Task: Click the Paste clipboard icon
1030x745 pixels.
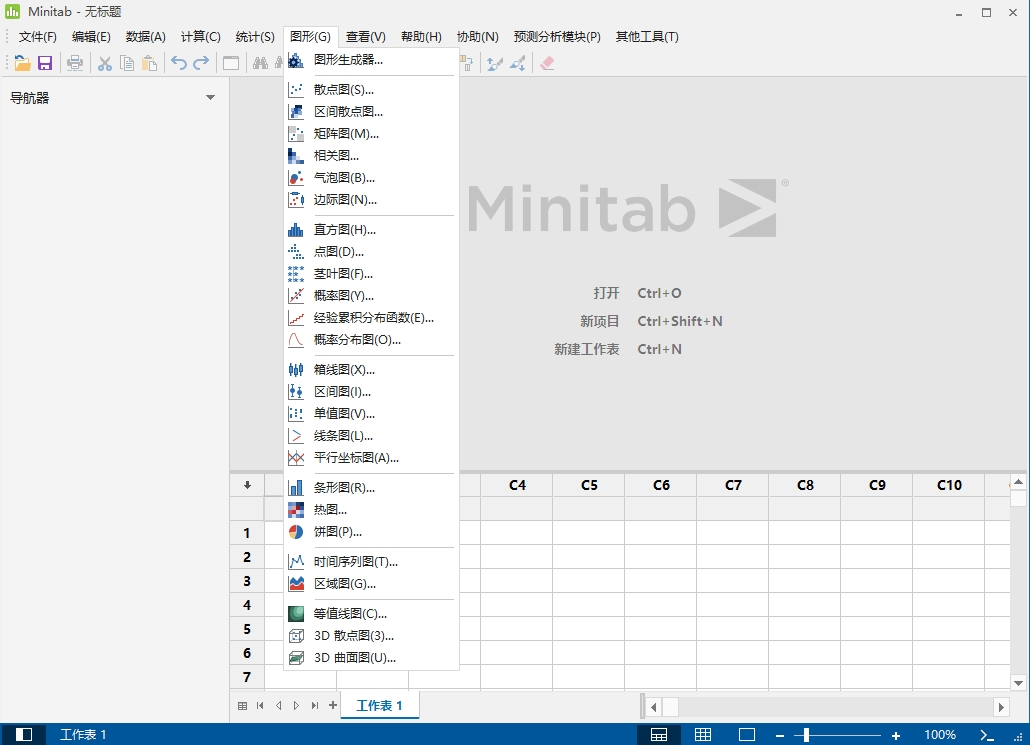Action: click(150, 63)
